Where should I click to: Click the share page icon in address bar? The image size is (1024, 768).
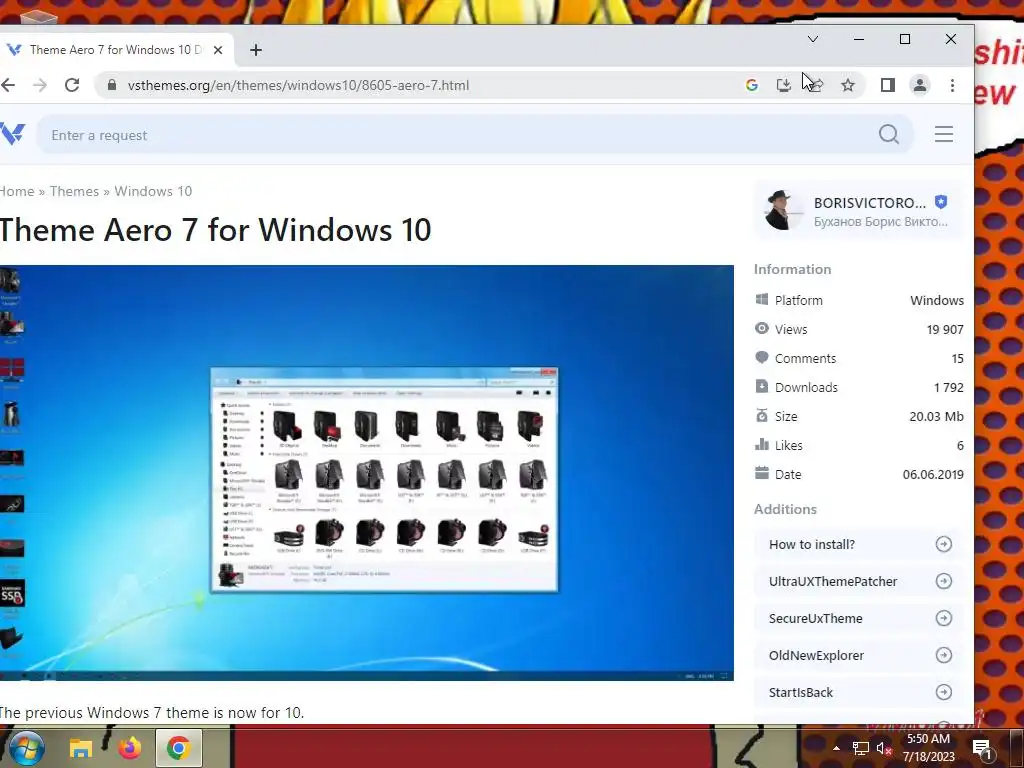[x=816, y=85]
